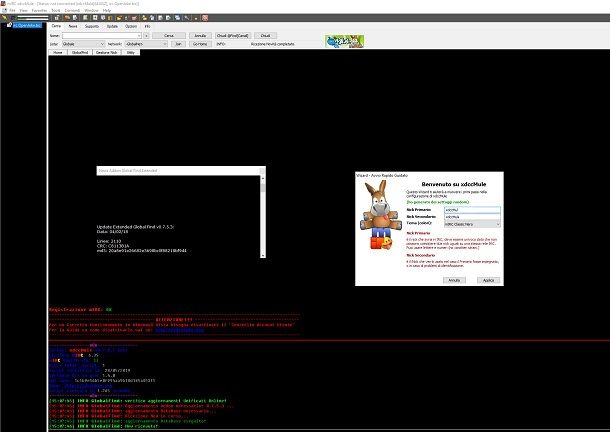Click the mule mascot image in Wizard
Image resolution: width=610 pixels, height=432 pixels.
tap(380, 215)
